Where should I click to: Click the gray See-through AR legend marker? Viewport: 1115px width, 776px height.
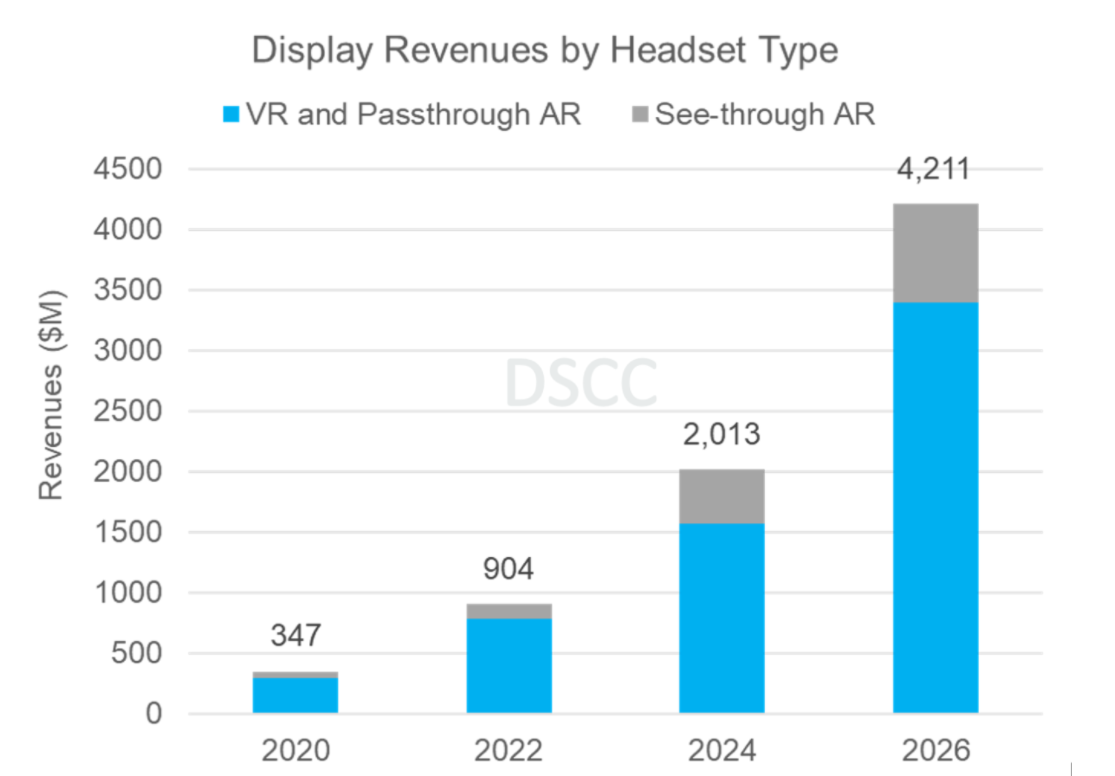pyautogui.click(x=638, y=115)
